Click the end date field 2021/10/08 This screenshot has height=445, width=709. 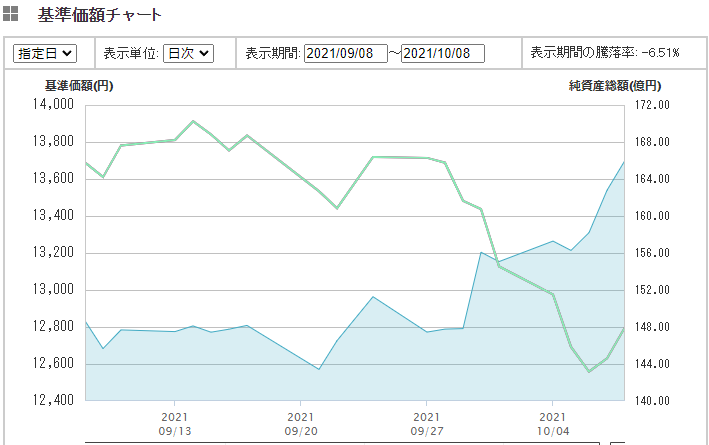coord(443,53)
